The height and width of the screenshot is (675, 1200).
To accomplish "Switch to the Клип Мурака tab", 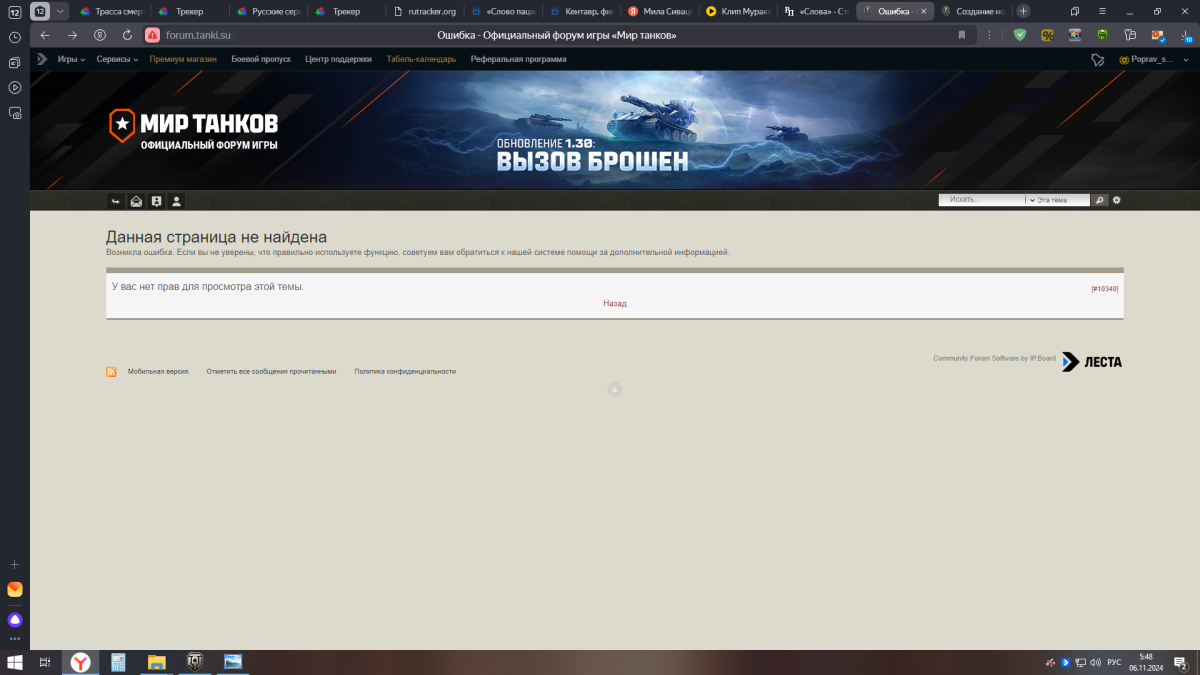I will click(736, 11).
